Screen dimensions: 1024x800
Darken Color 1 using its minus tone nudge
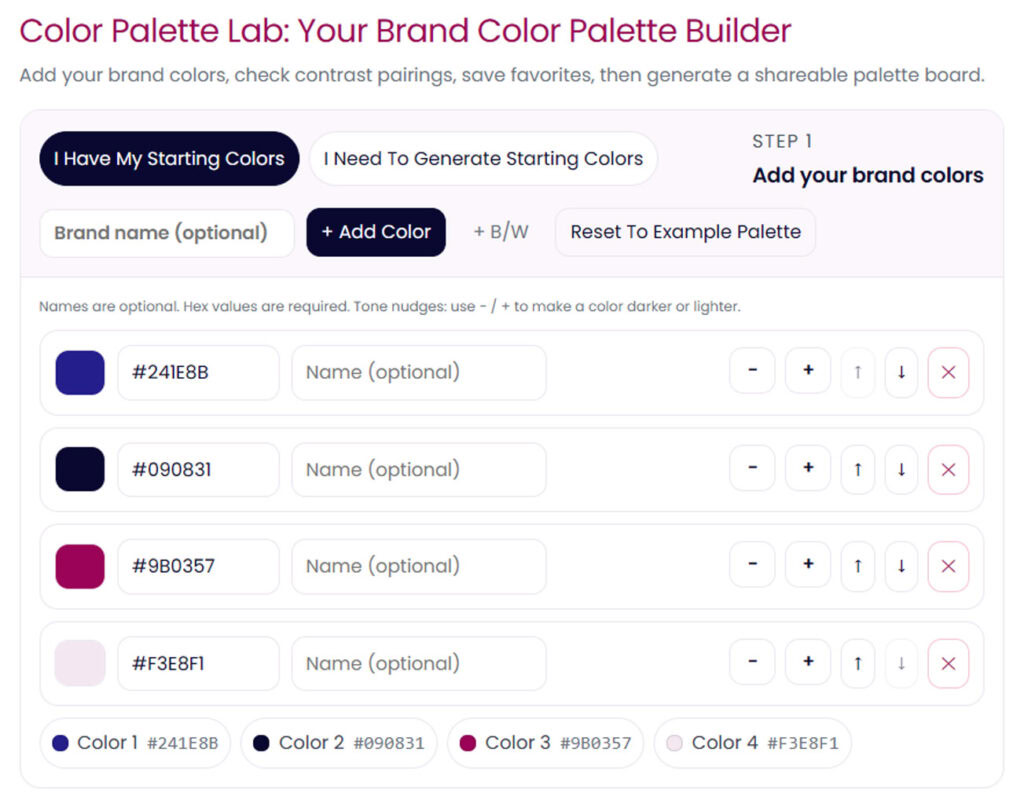click(751, 371)
